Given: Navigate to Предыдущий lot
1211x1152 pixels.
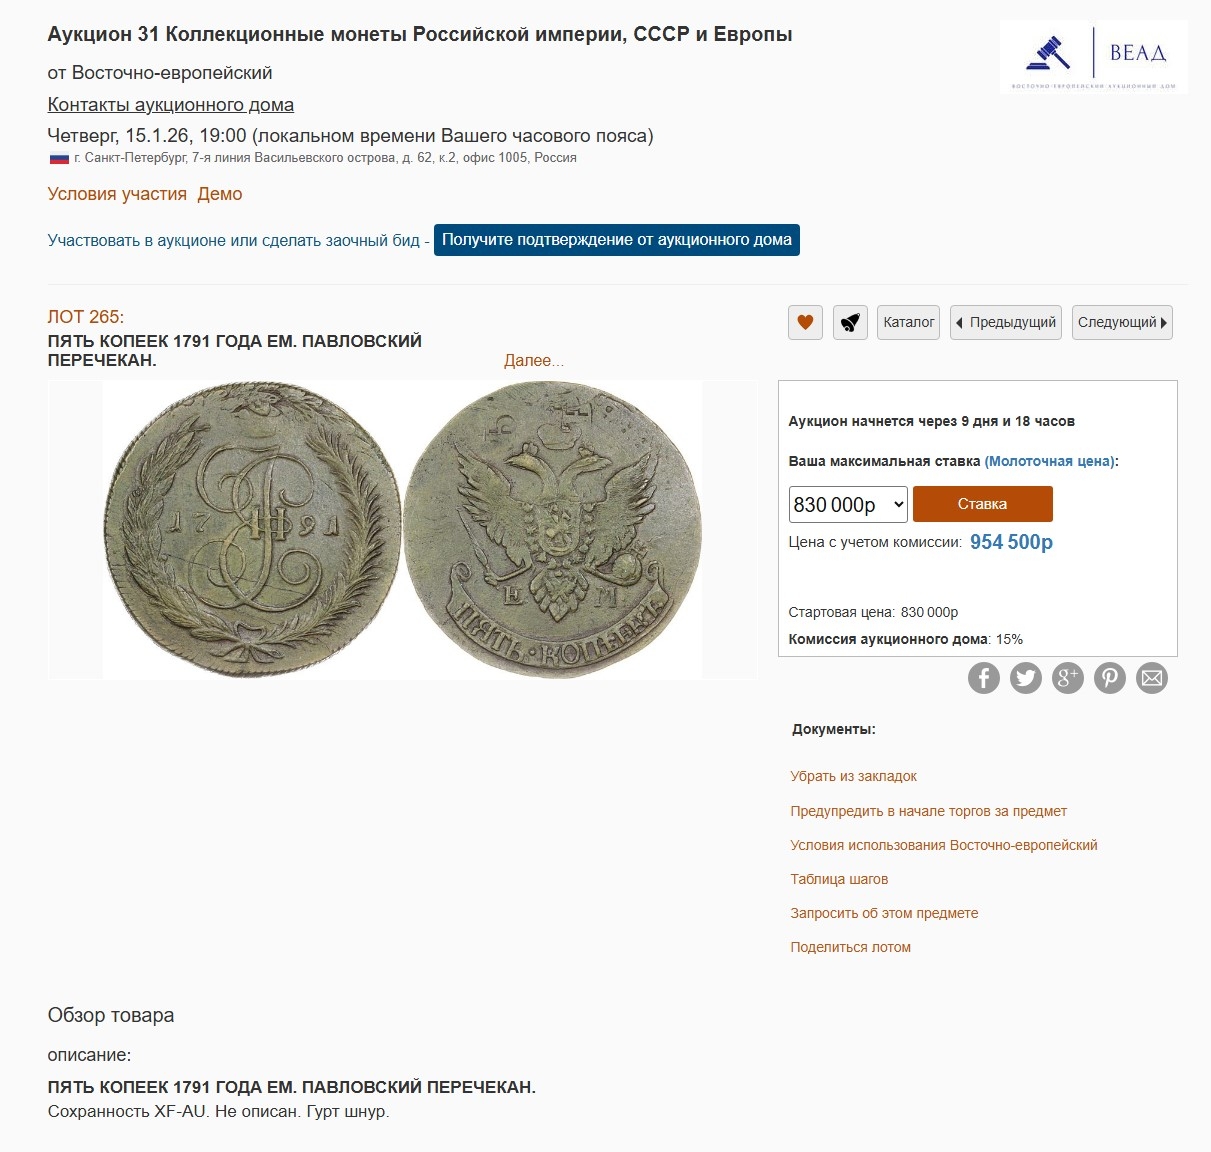Looking at the screenshot, I should (x=1006, y=323).
